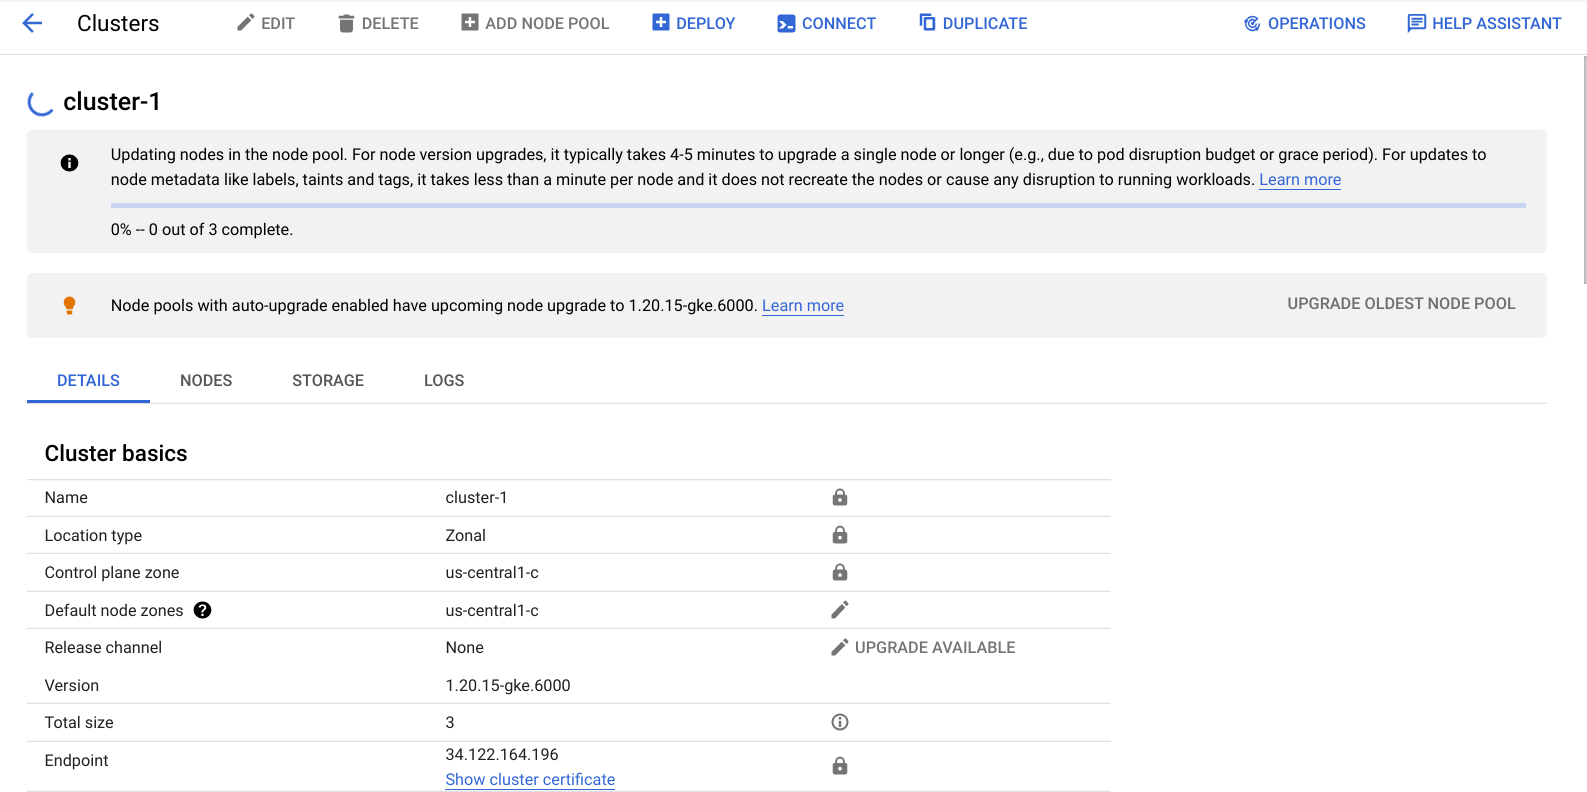This screenshot has height=792, width=1587.
Task: Open Learn more link in node update notice
Action: 1300,180
